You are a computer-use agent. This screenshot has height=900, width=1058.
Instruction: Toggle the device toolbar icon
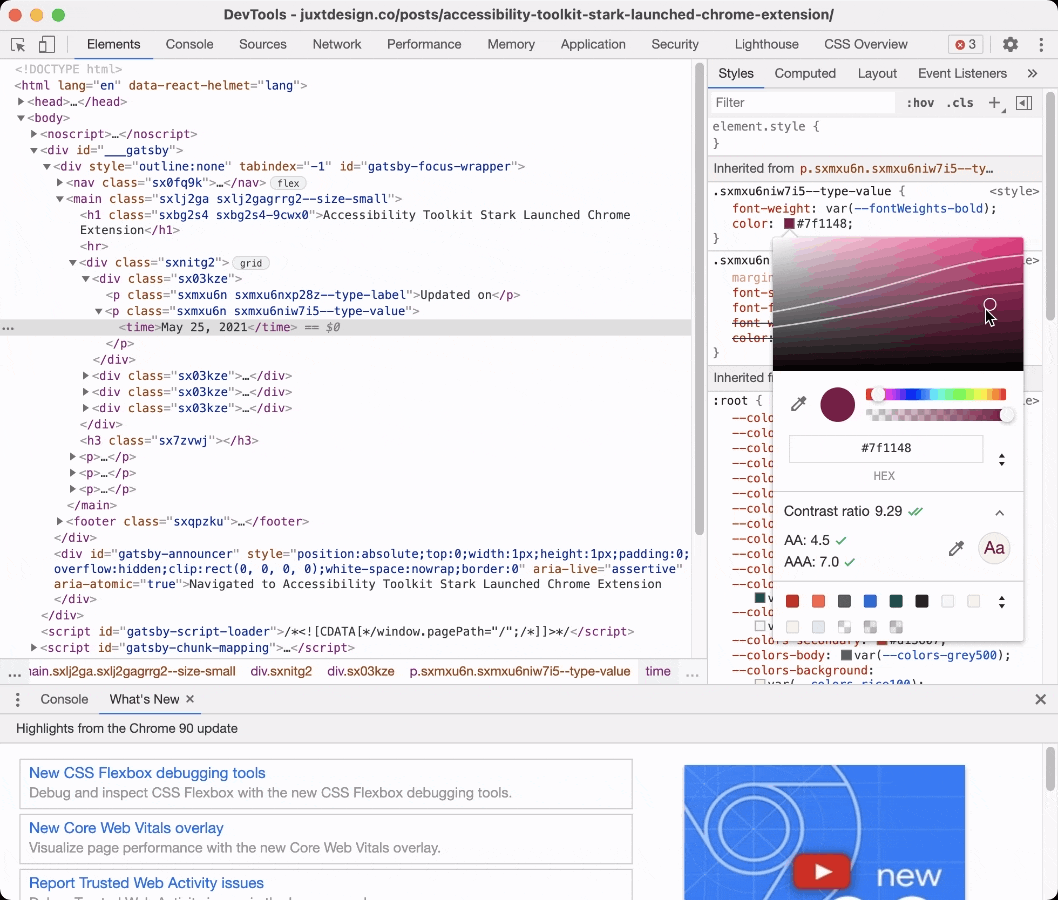pos(47,45)
